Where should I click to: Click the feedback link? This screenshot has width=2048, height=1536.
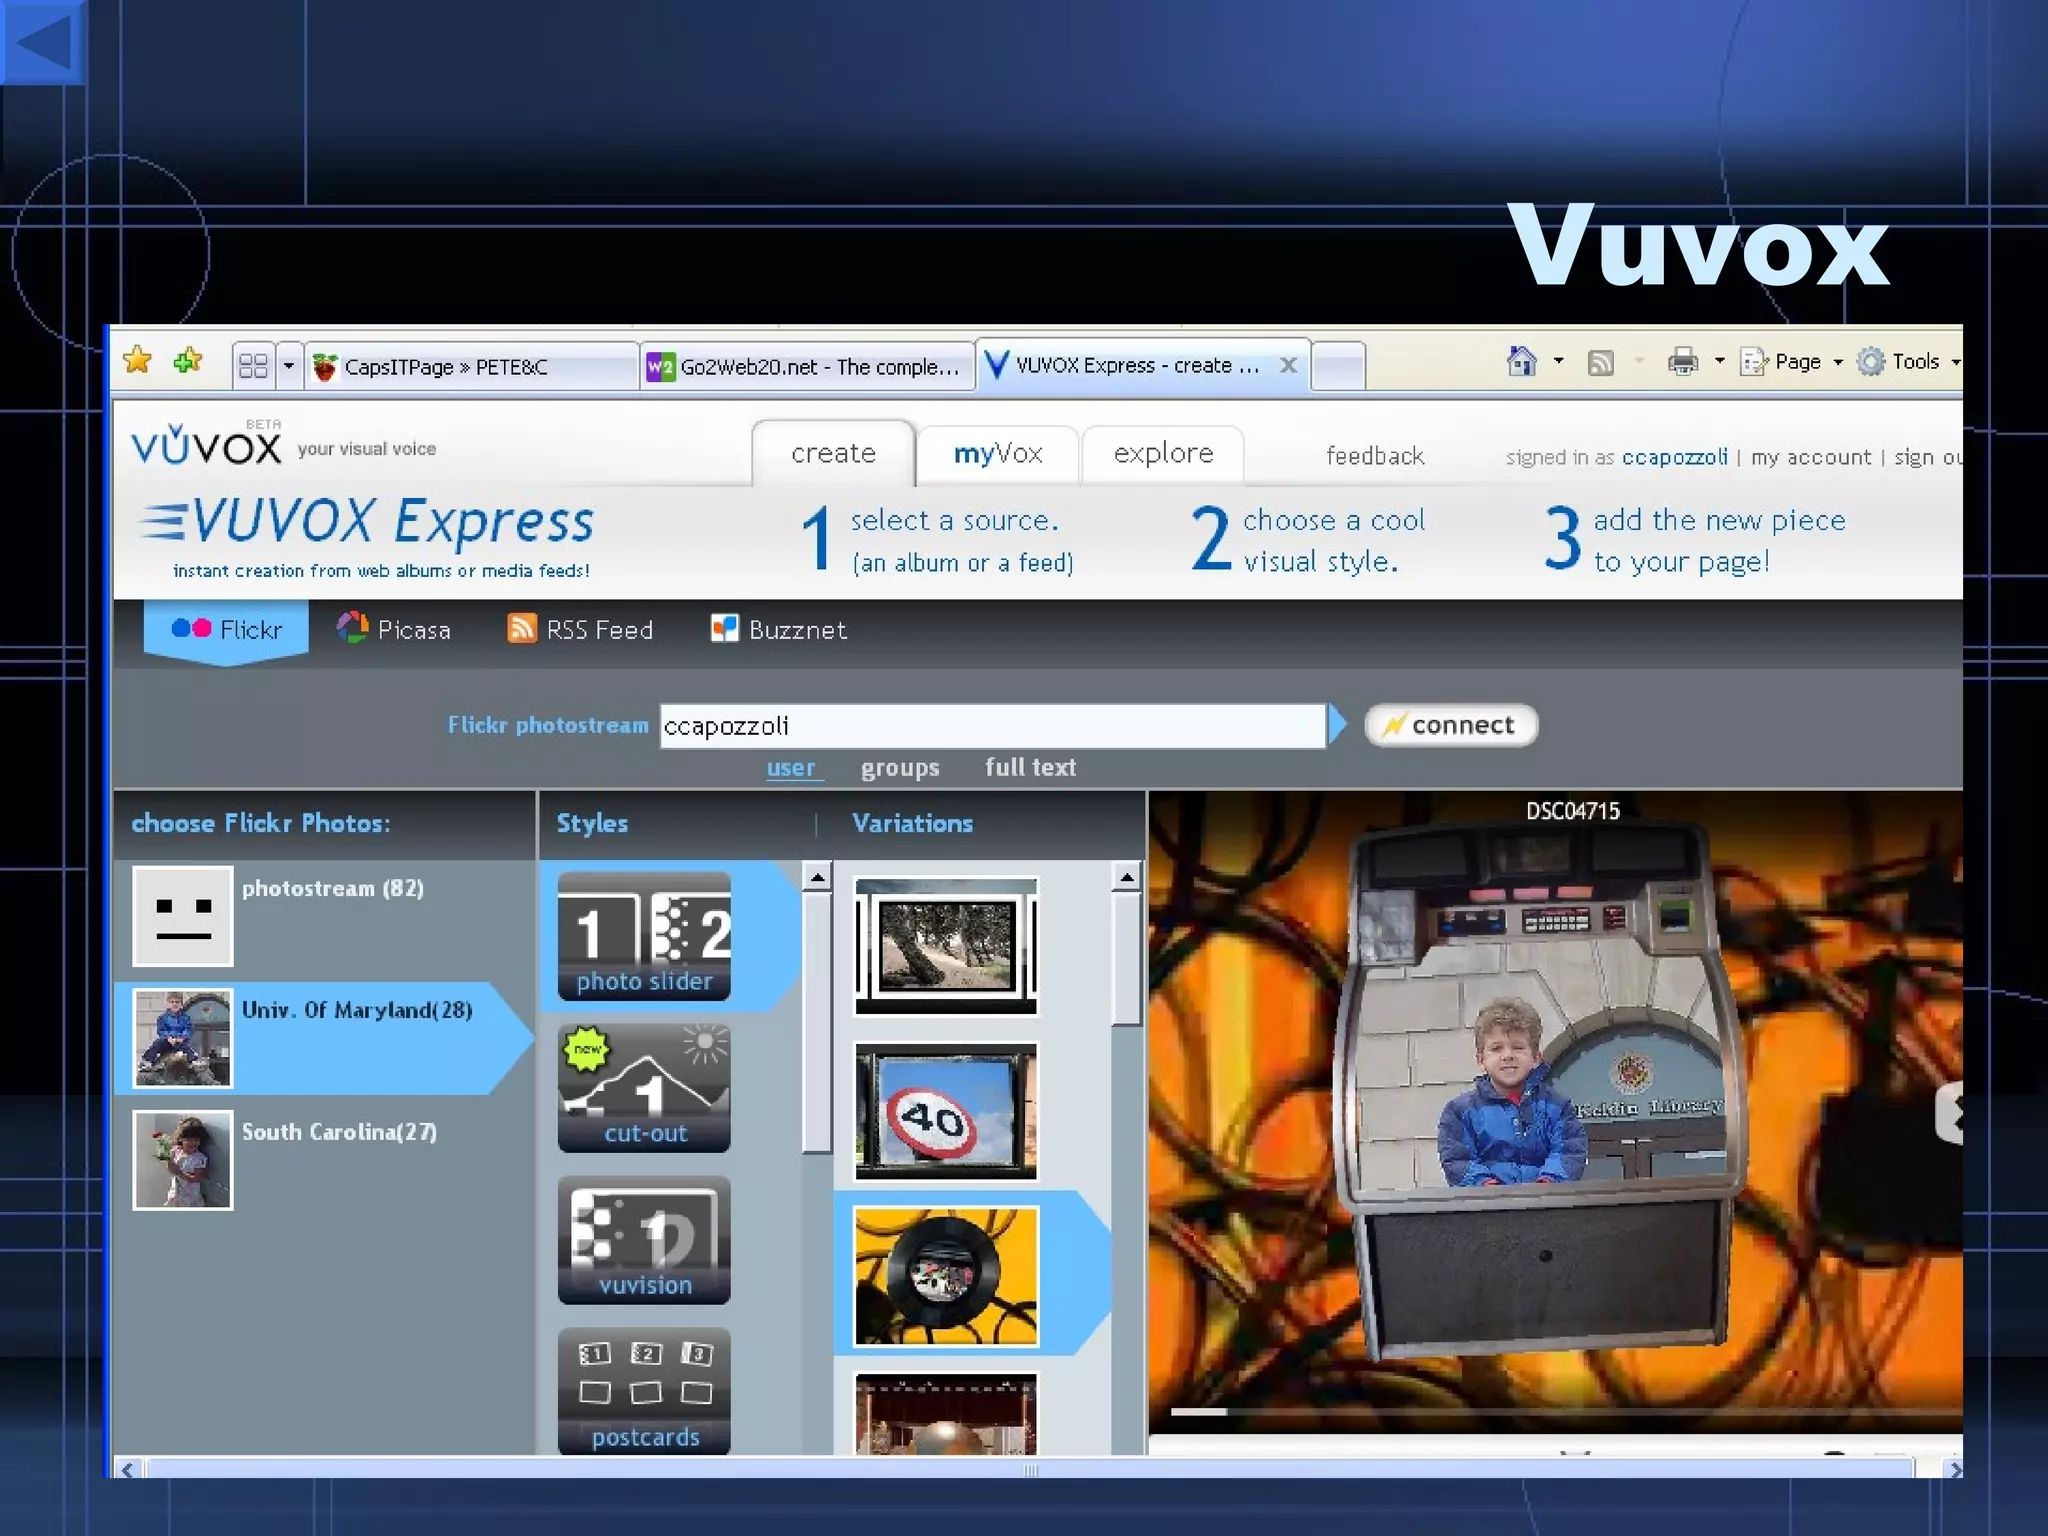click(x=1375, y=456)
